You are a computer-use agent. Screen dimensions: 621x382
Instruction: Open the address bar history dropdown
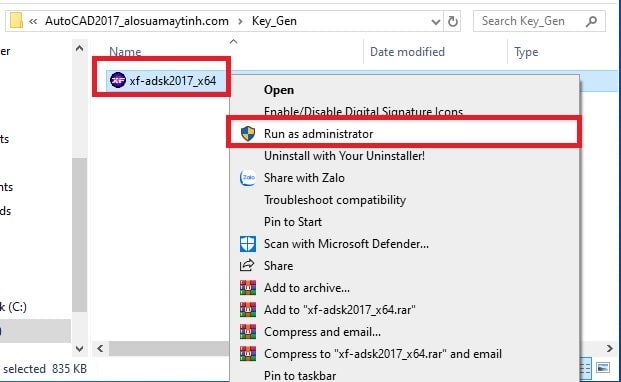(x=436, y=21)
